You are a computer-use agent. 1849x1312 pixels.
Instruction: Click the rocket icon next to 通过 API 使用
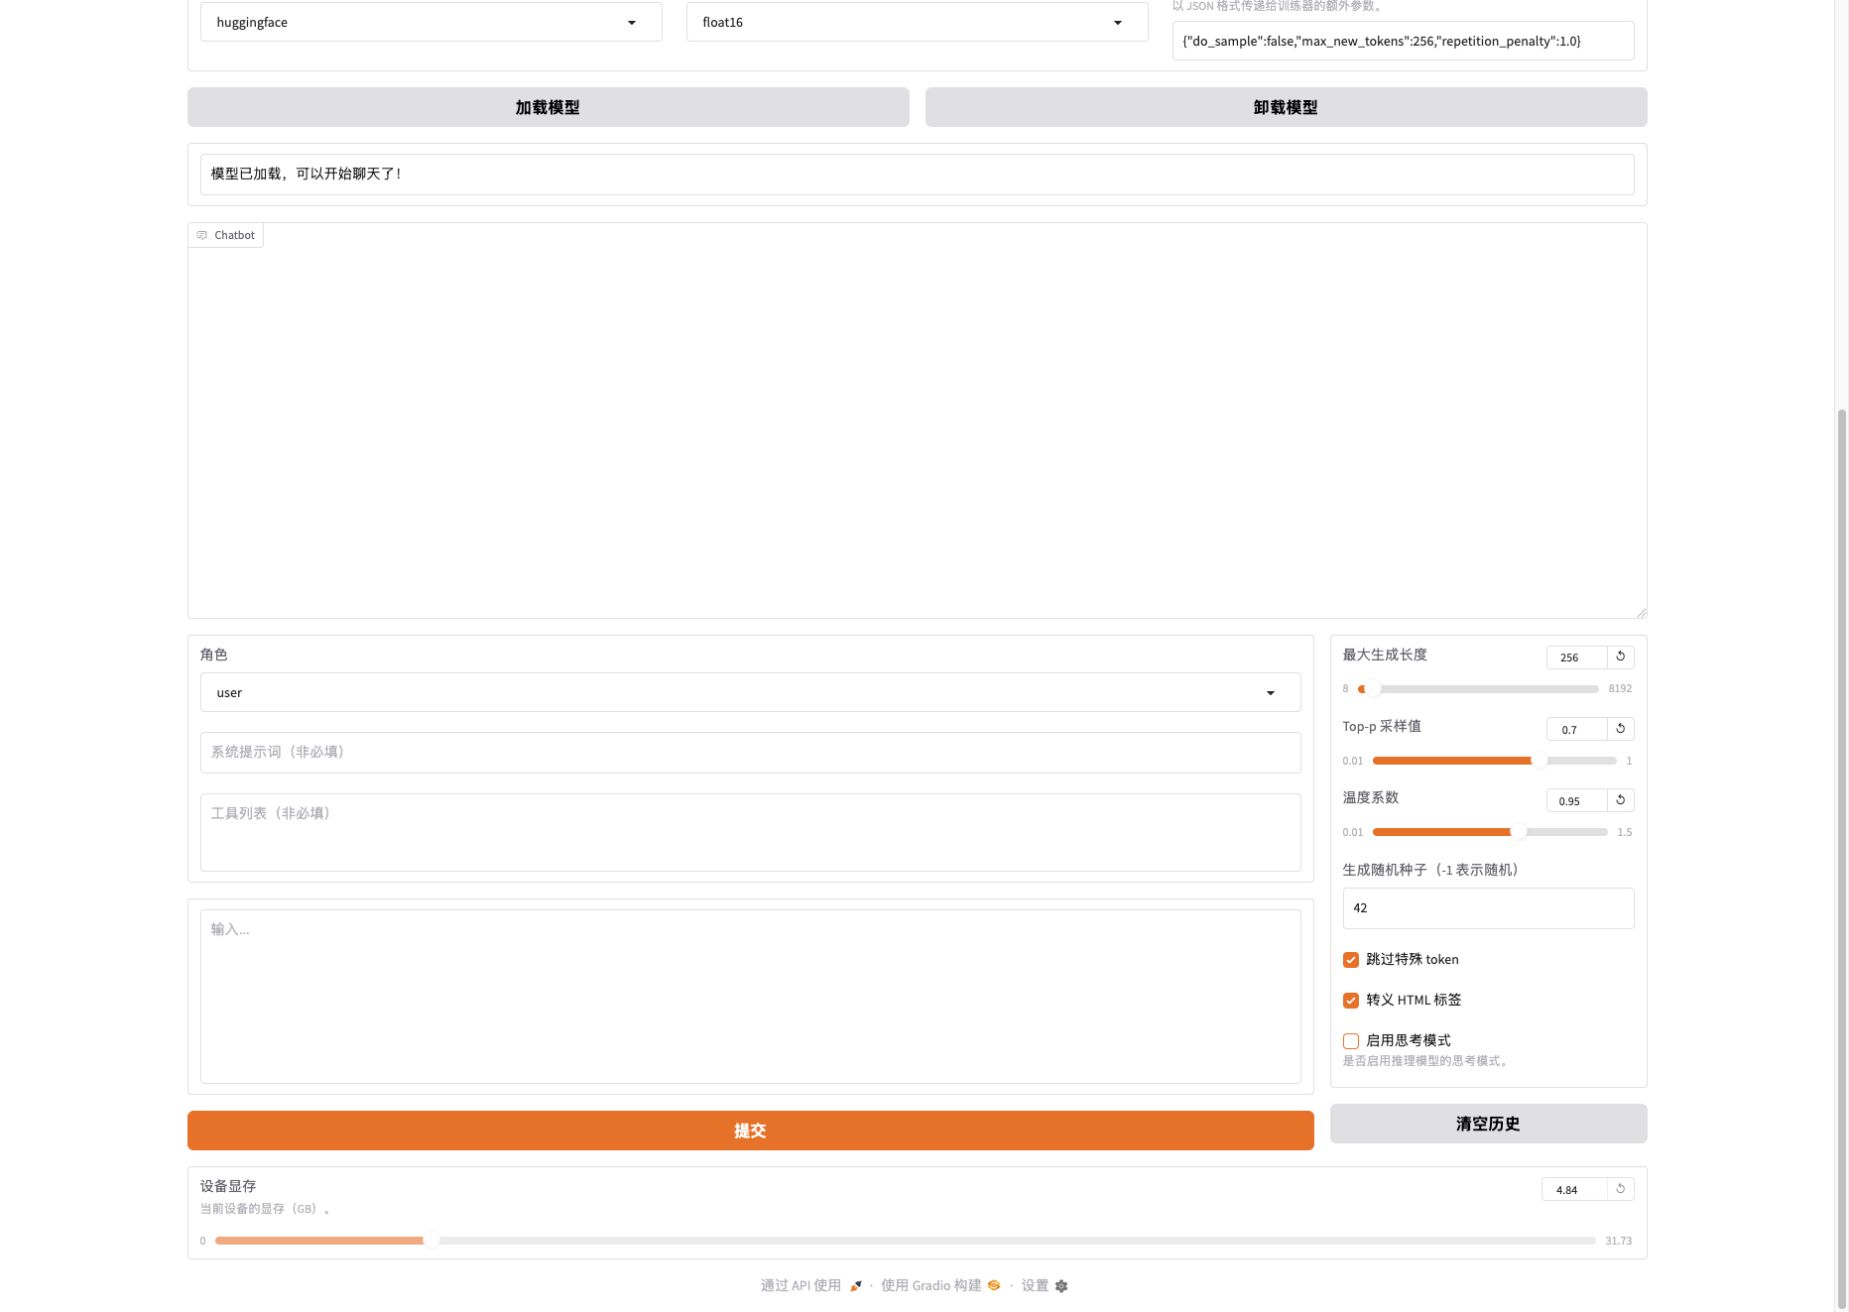pyautogui.click(x=855, y=1286)
